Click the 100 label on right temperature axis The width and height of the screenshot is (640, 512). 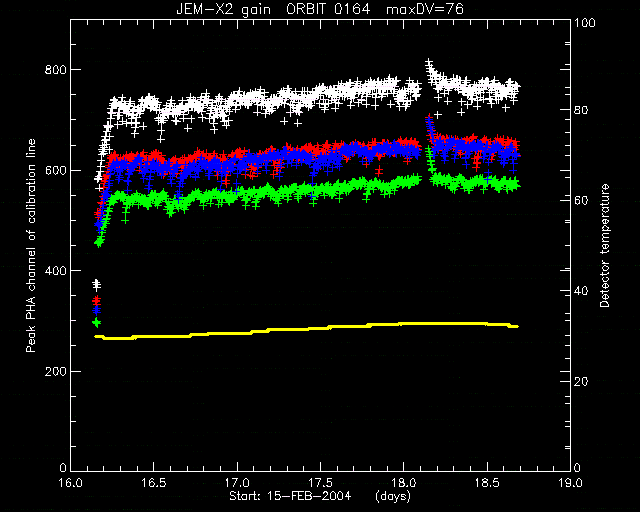585,23
